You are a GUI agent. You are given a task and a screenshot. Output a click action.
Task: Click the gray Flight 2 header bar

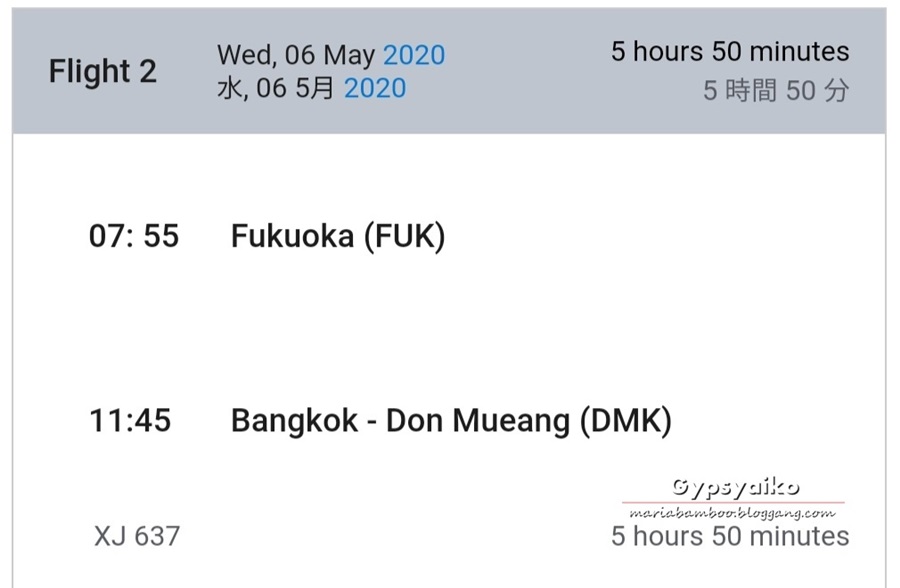point(449,71)
